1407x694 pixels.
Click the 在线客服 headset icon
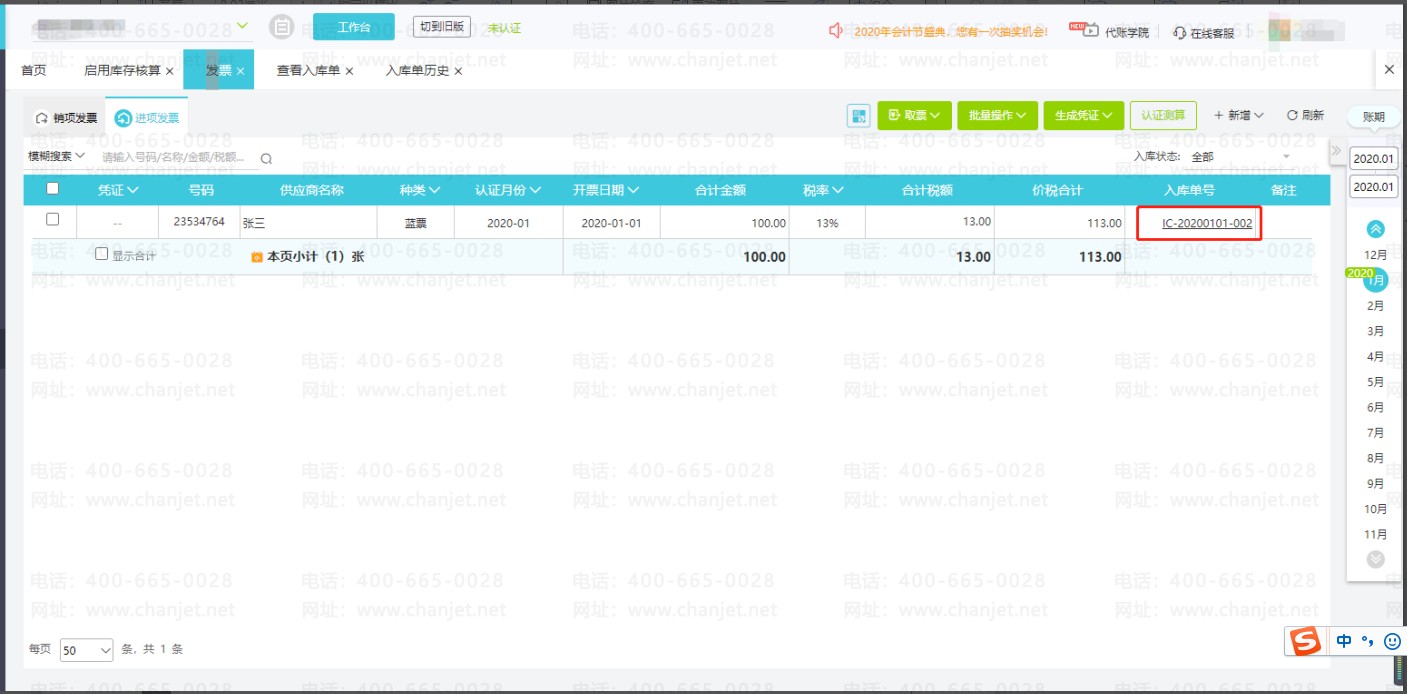point(1180,32)
